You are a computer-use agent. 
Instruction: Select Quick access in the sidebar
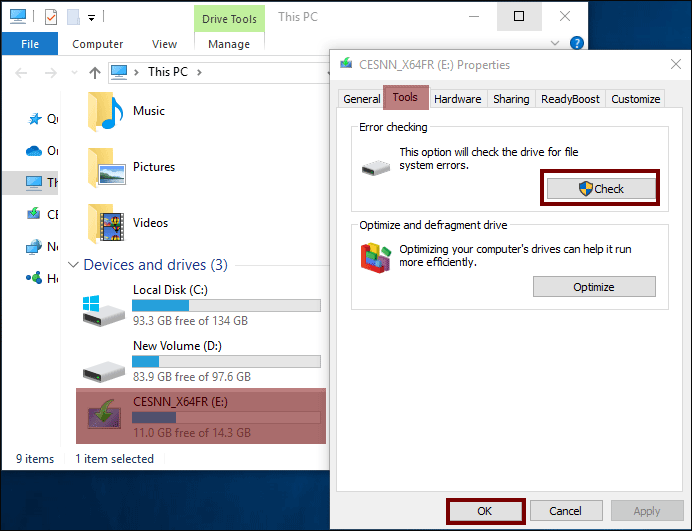[x=41, y=119]
